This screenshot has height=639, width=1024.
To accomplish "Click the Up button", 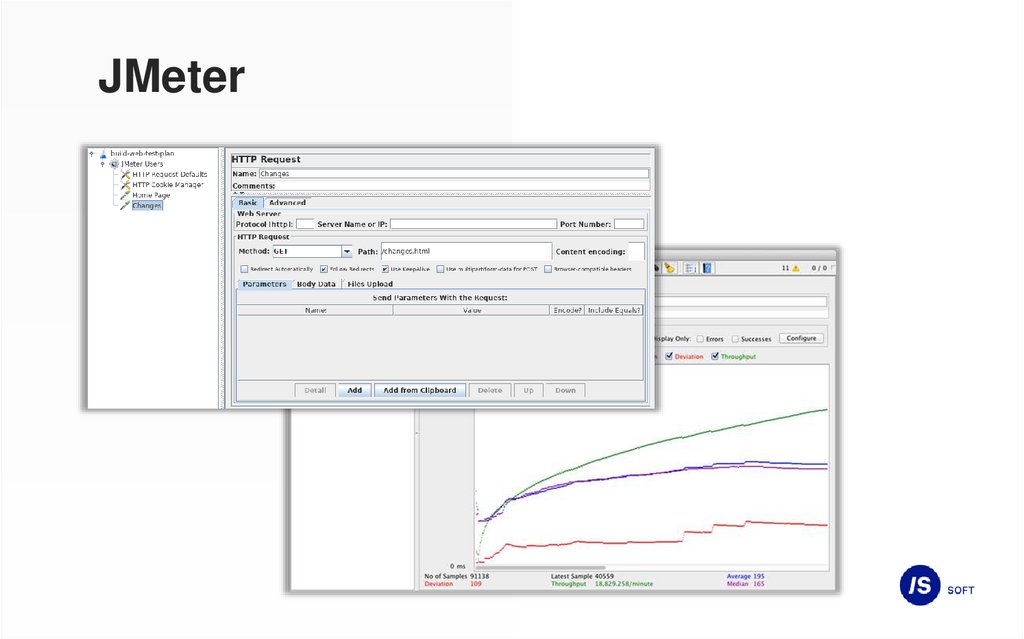I will [528, 390].
